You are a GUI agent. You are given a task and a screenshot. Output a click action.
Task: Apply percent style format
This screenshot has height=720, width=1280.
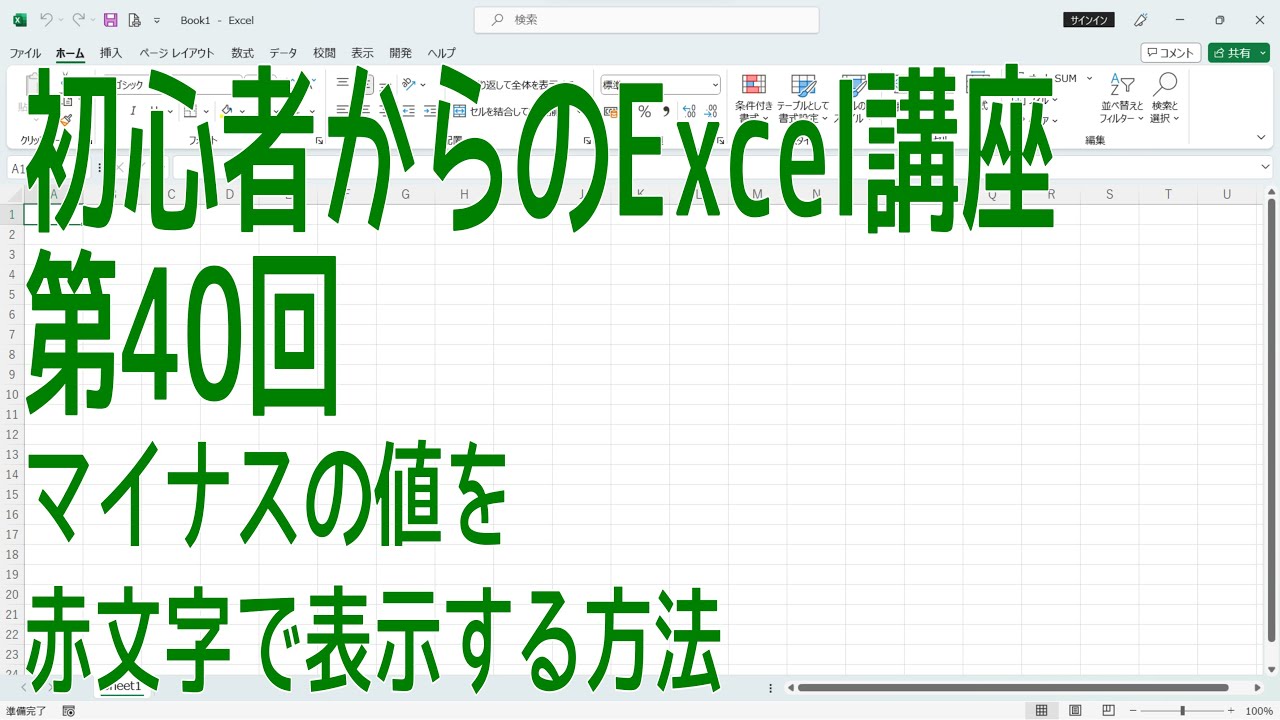(x=644, y=111)
